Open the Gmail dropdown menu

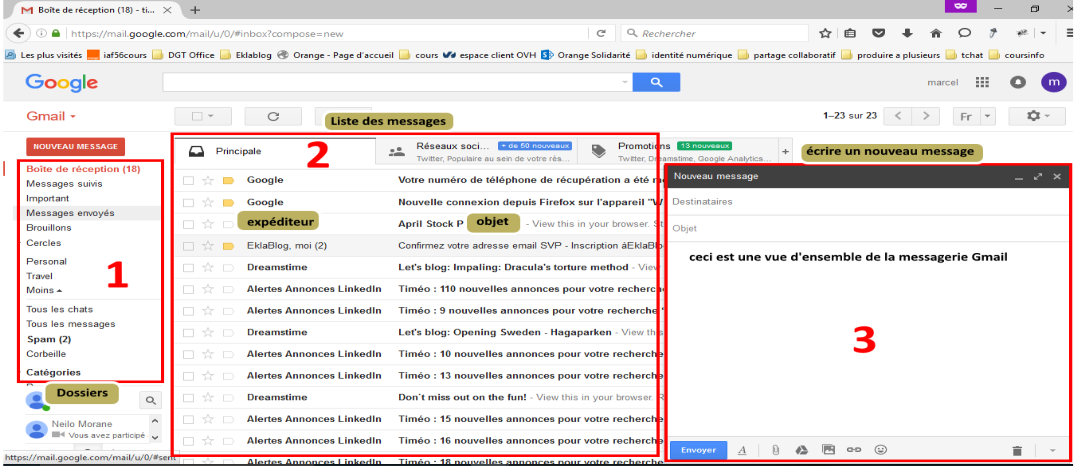pos(52,116)
